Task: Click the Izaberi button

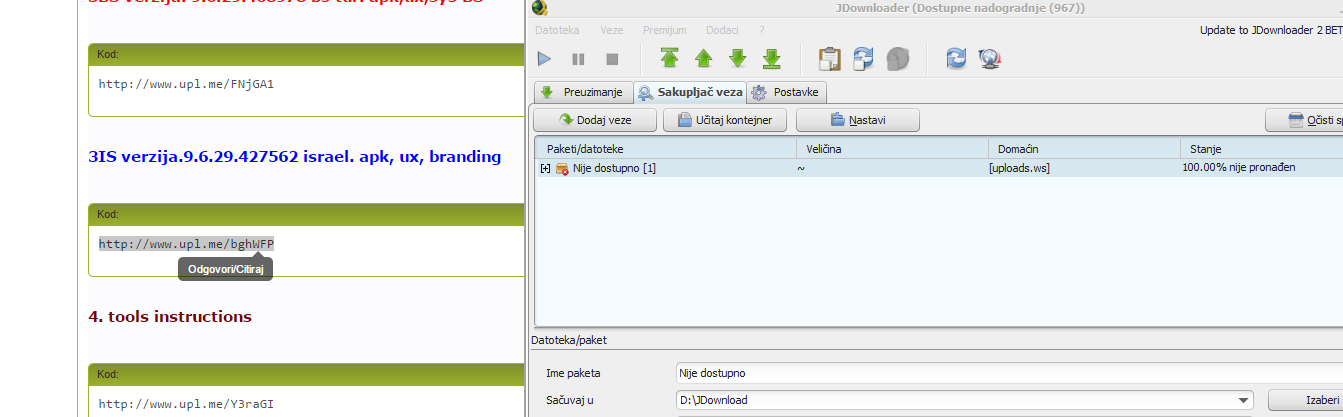Action: tap(1305, 400)
